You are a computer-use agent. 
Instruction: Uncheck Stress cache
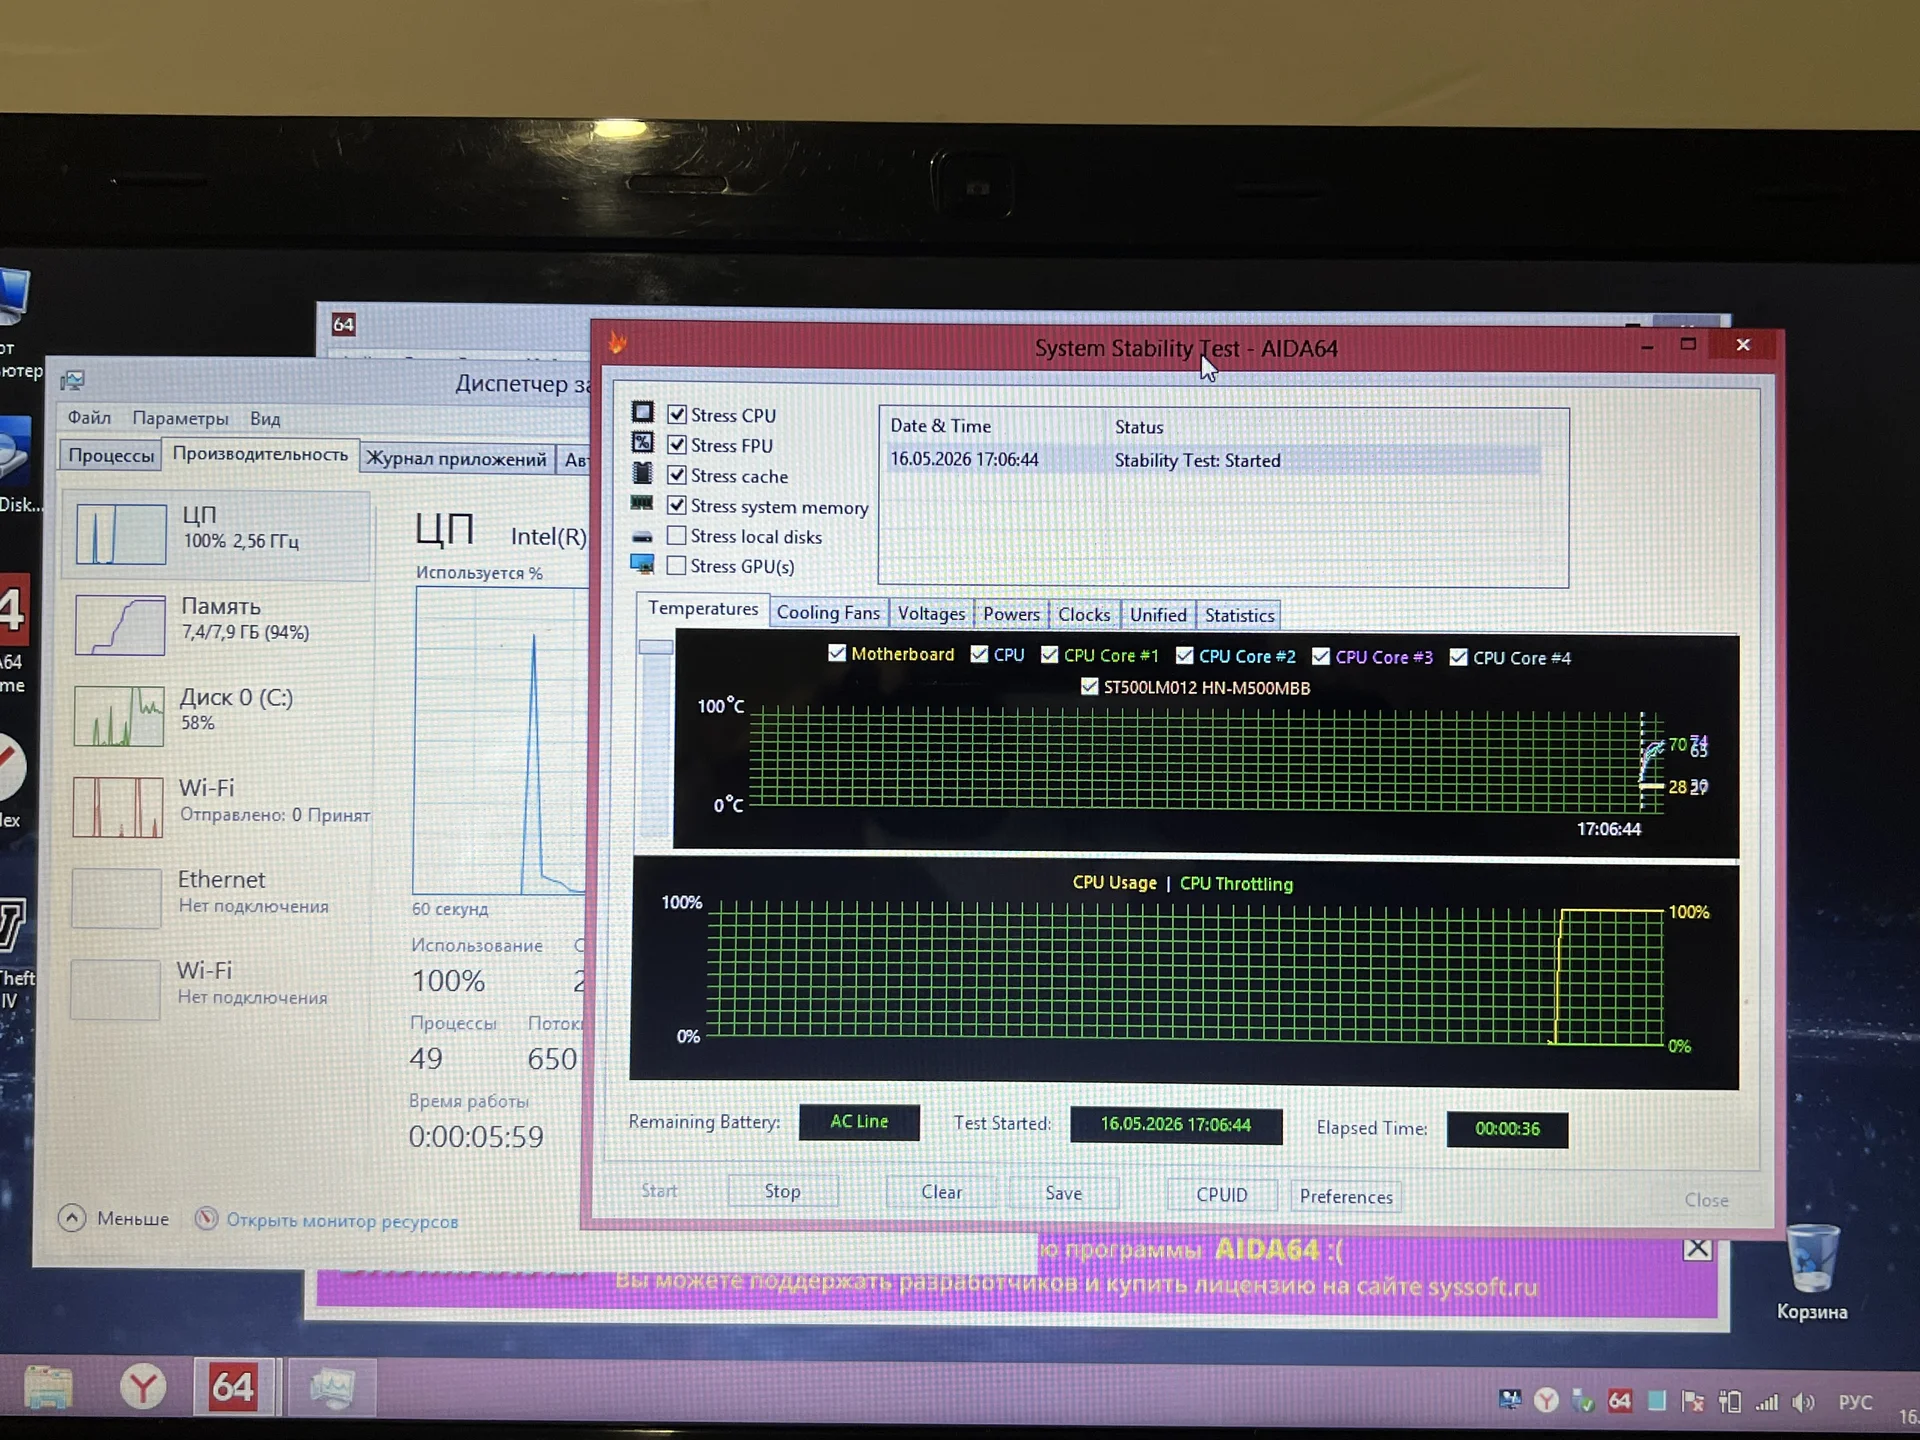click(x=677, y=474)
